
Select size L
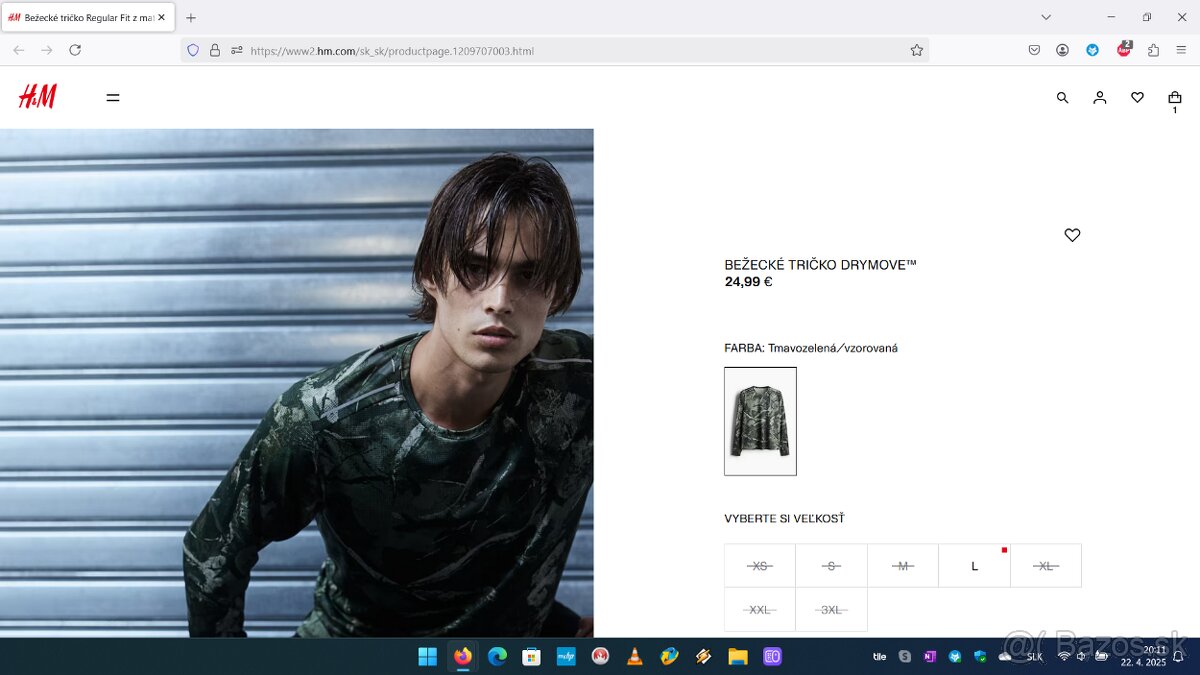(x=974, y=566)
